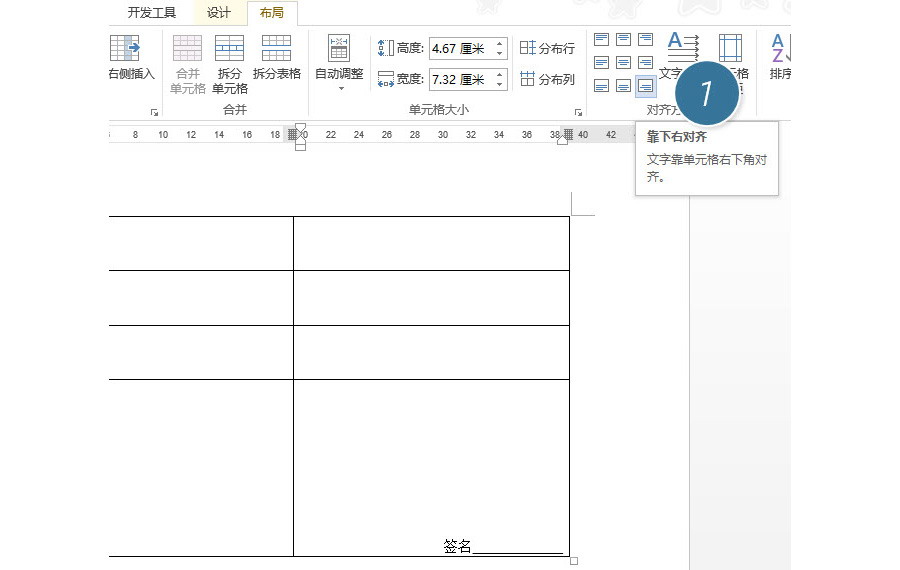Click the Cell Margins icon
This screenshot has height=570, width=900.
(x=730, y=48)
